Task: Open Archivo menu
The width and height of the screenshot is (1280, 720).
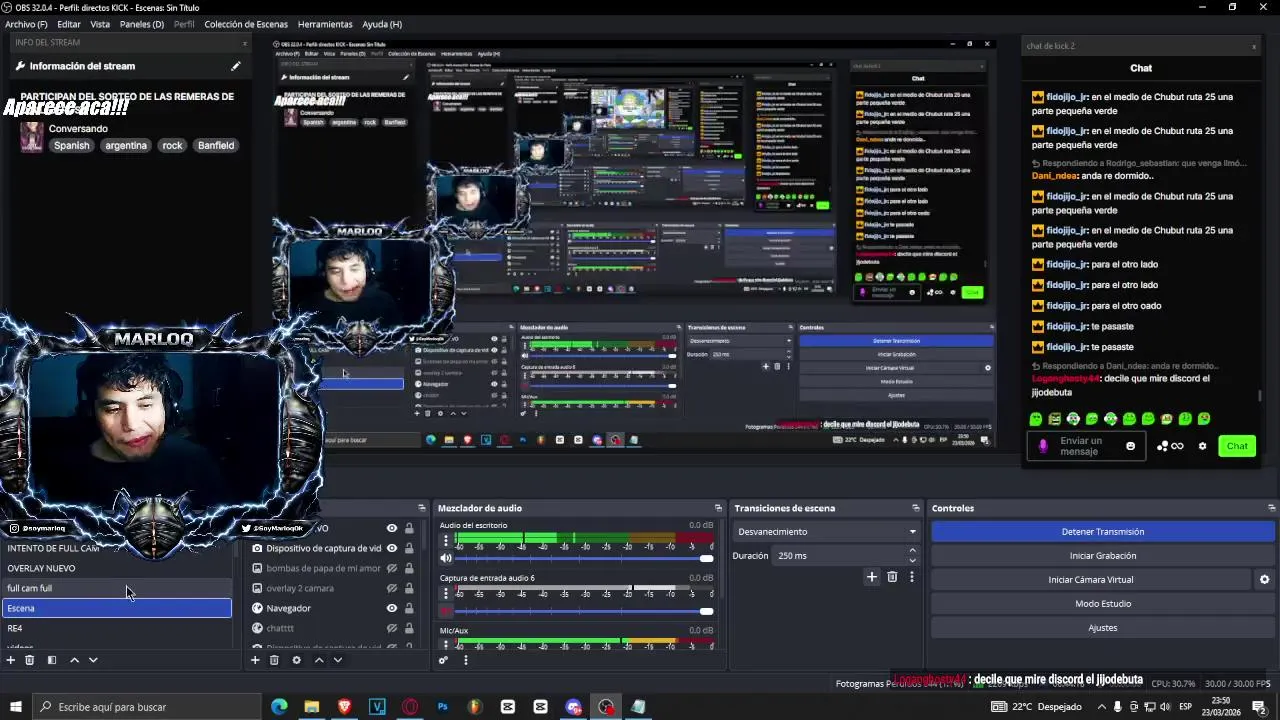Action: (26, 24)
